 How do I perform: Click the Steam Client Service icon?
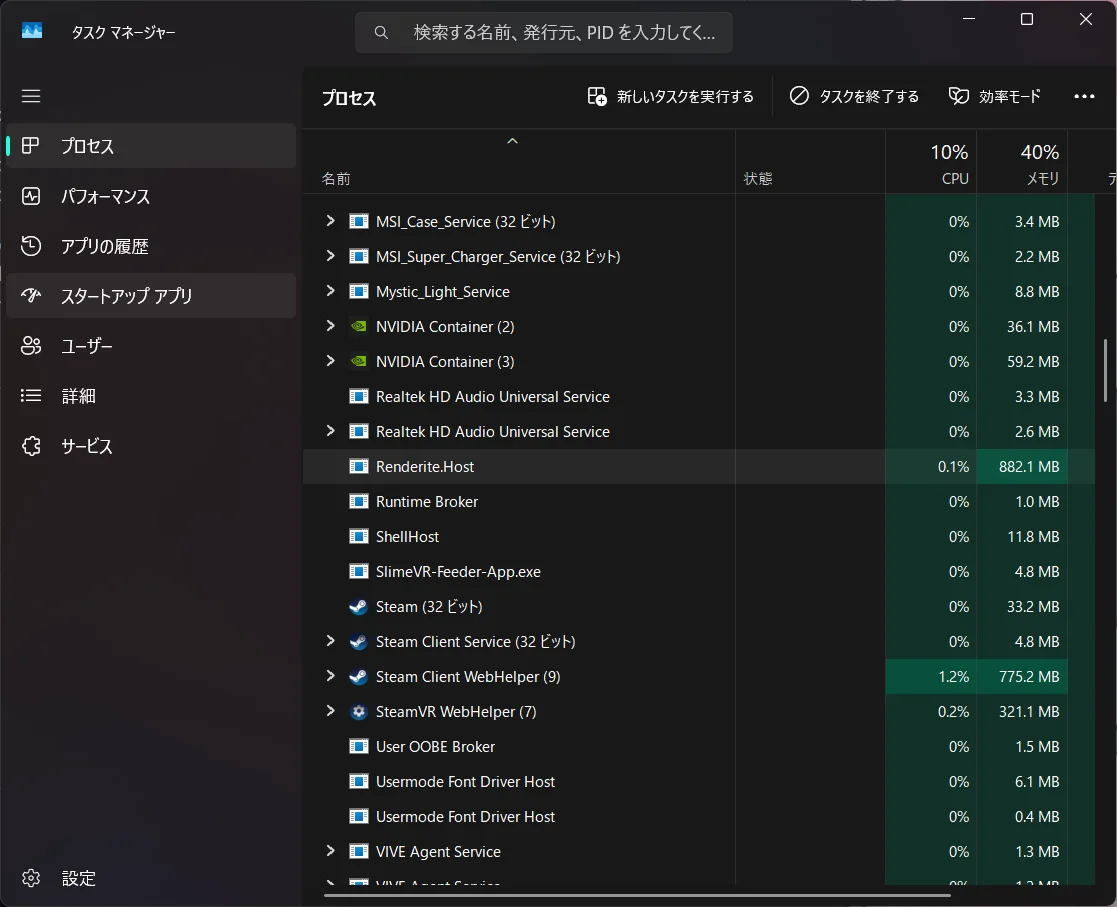tap(358, 641)
